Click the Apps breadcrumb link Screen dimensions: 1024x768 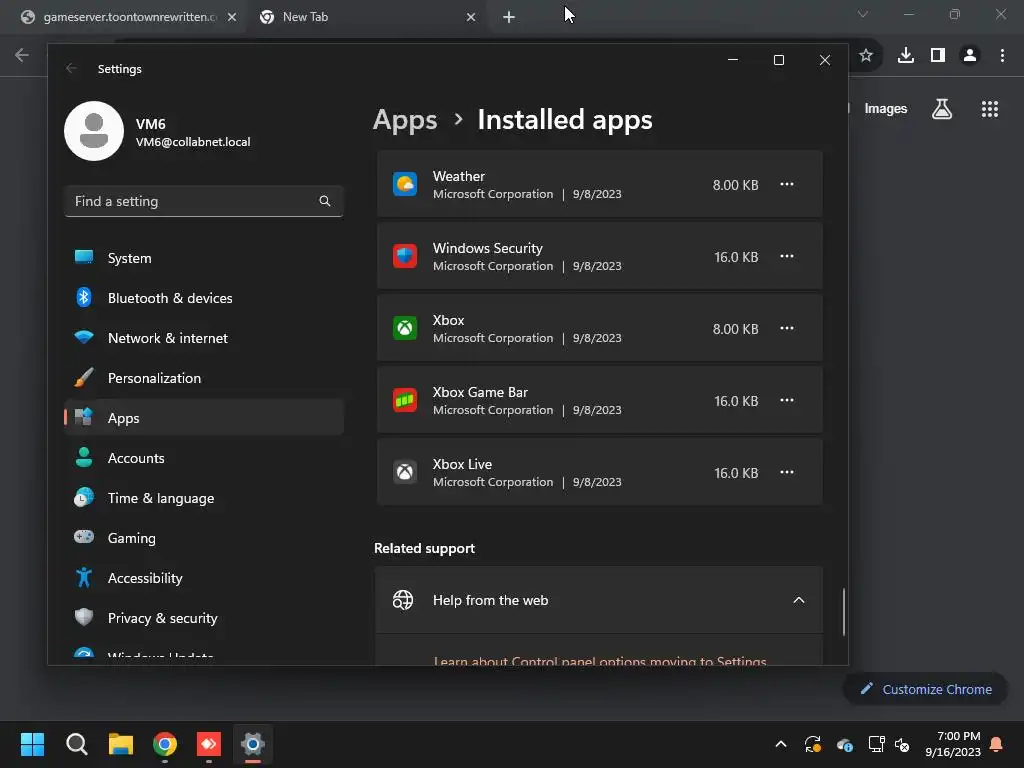click(405, 120)
